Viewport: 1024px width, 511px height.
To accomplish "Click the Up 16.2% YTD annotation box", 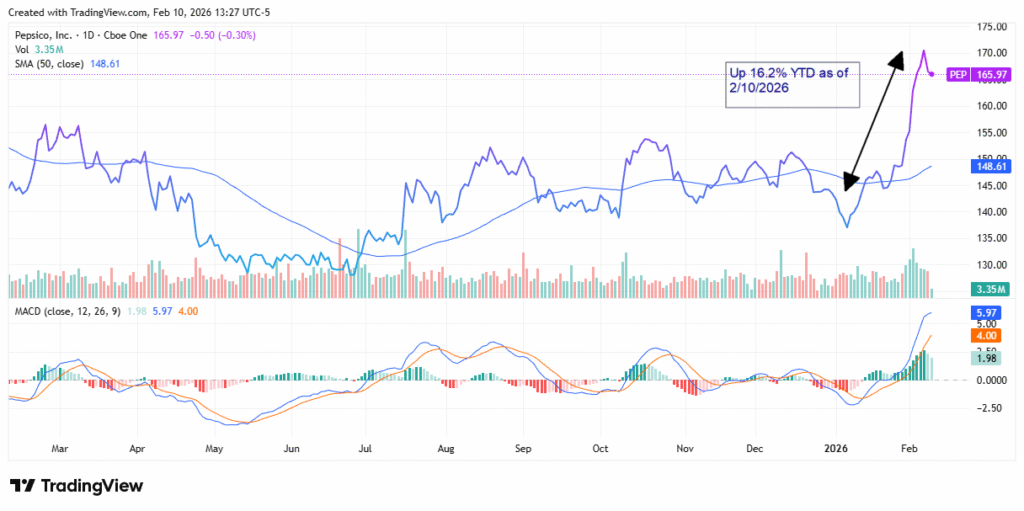I will 793,81.
